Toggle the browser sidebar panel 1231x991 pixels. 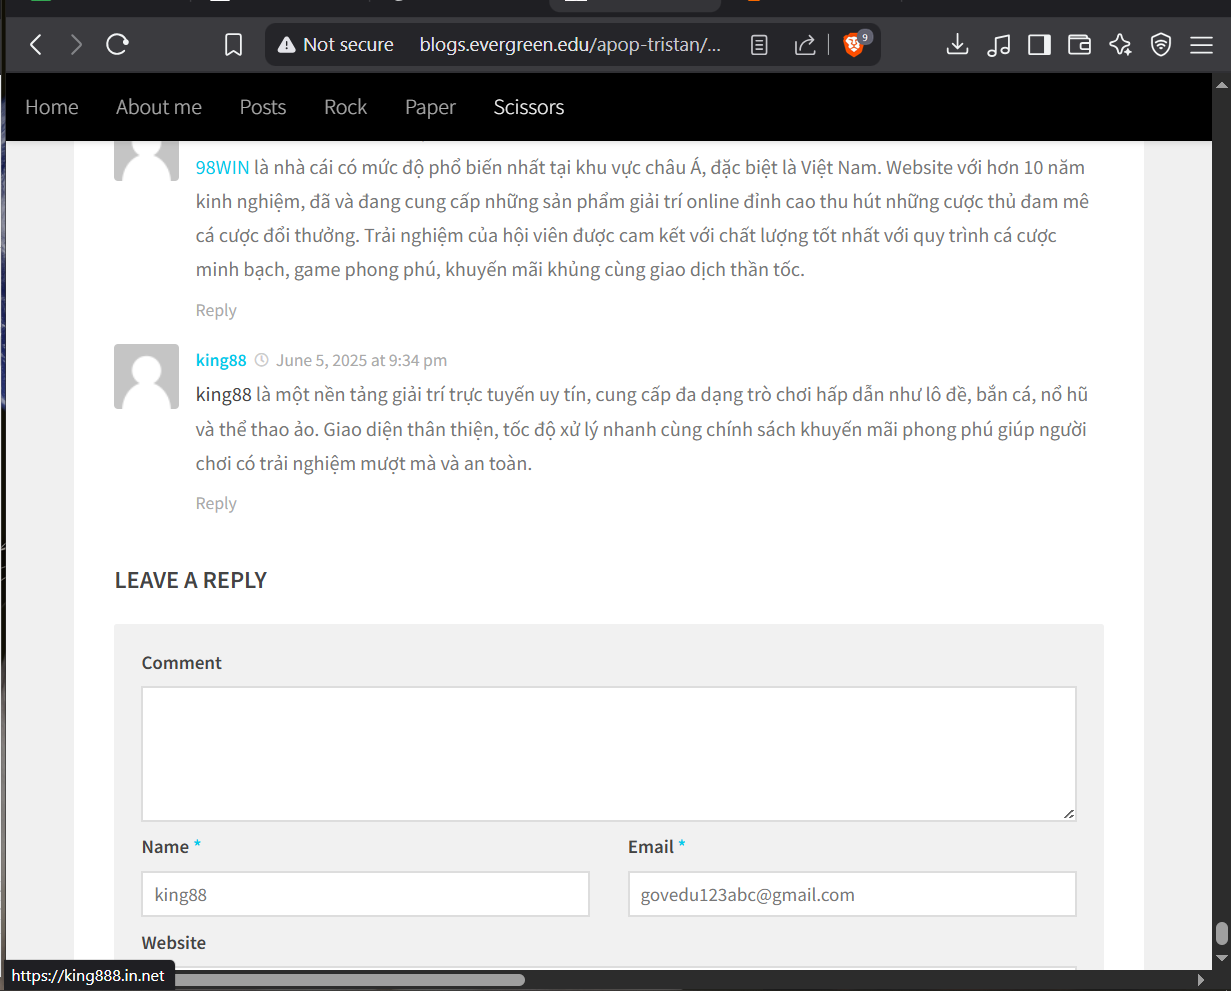[1039, 44]
